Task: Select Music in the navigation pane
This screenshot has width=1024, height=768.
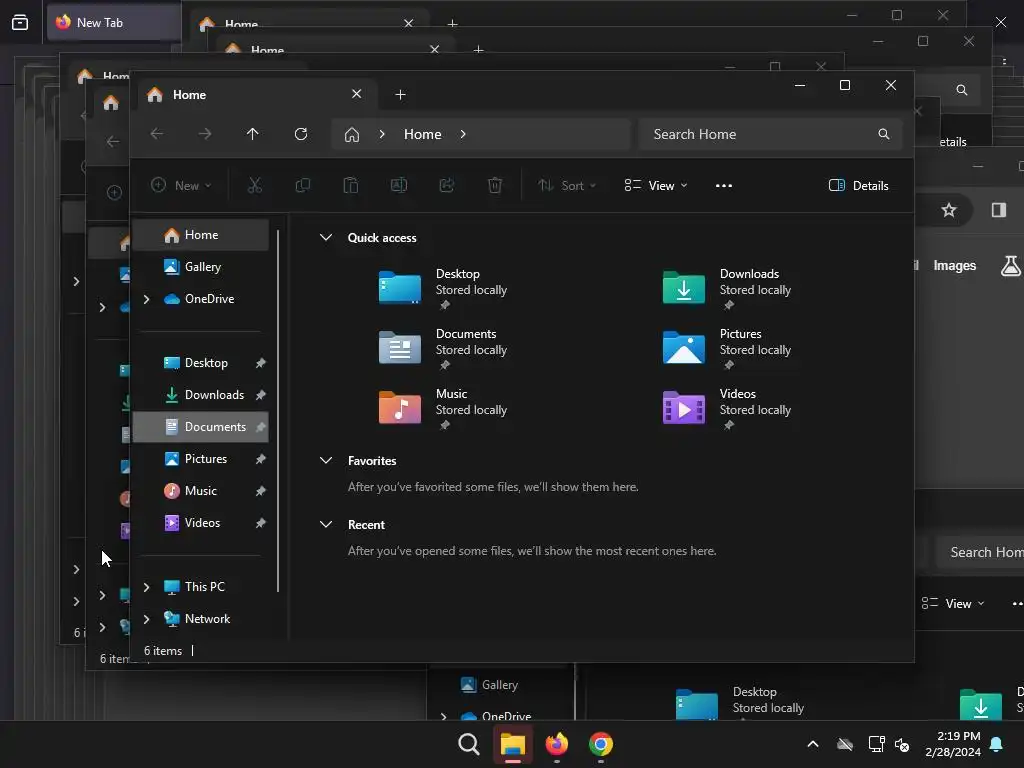Action: coord(200,491)
